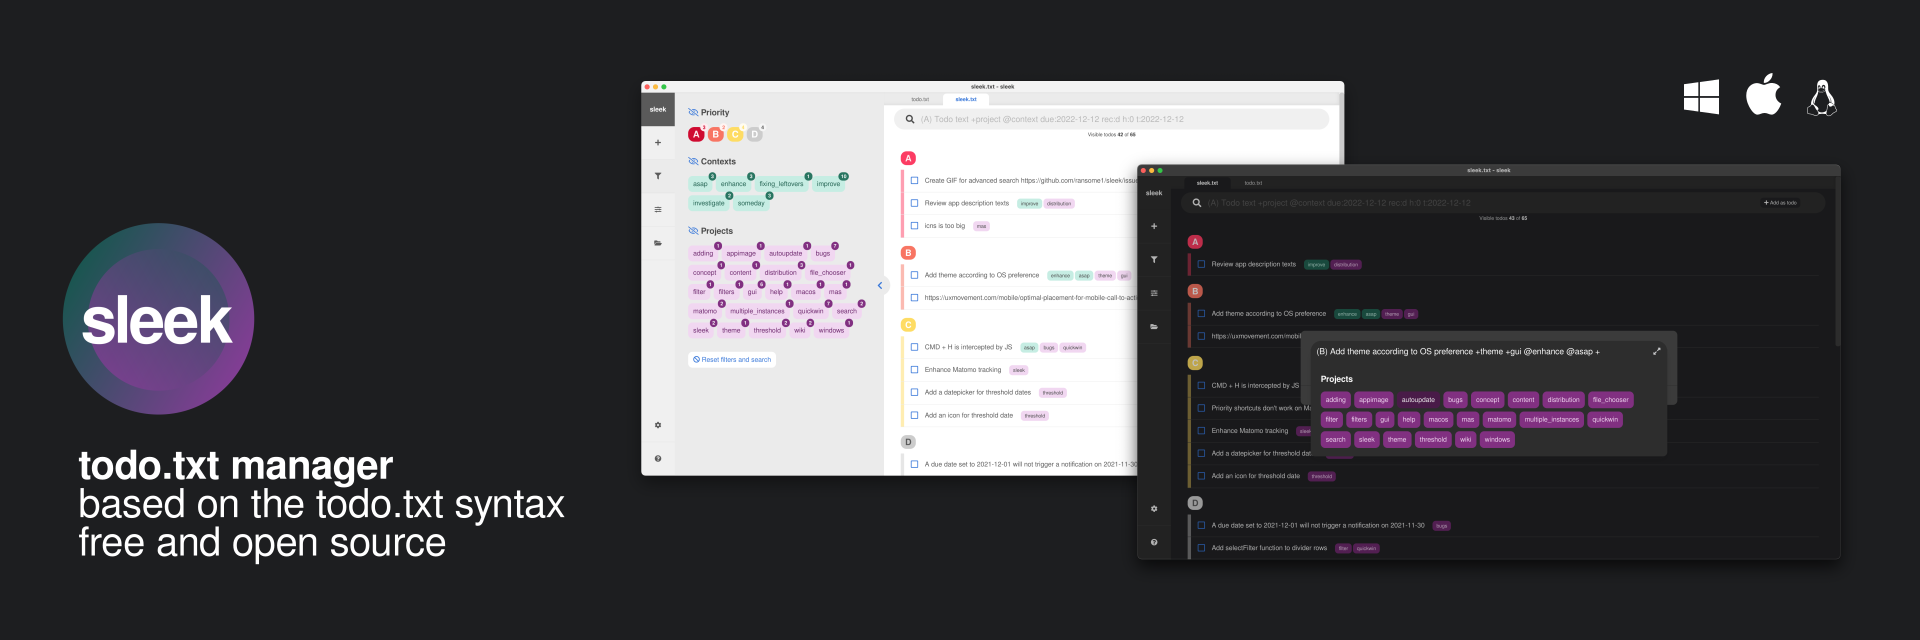
Task: Choose 'distribution' project in dark popup
Action: click(x=1564, y=400)
